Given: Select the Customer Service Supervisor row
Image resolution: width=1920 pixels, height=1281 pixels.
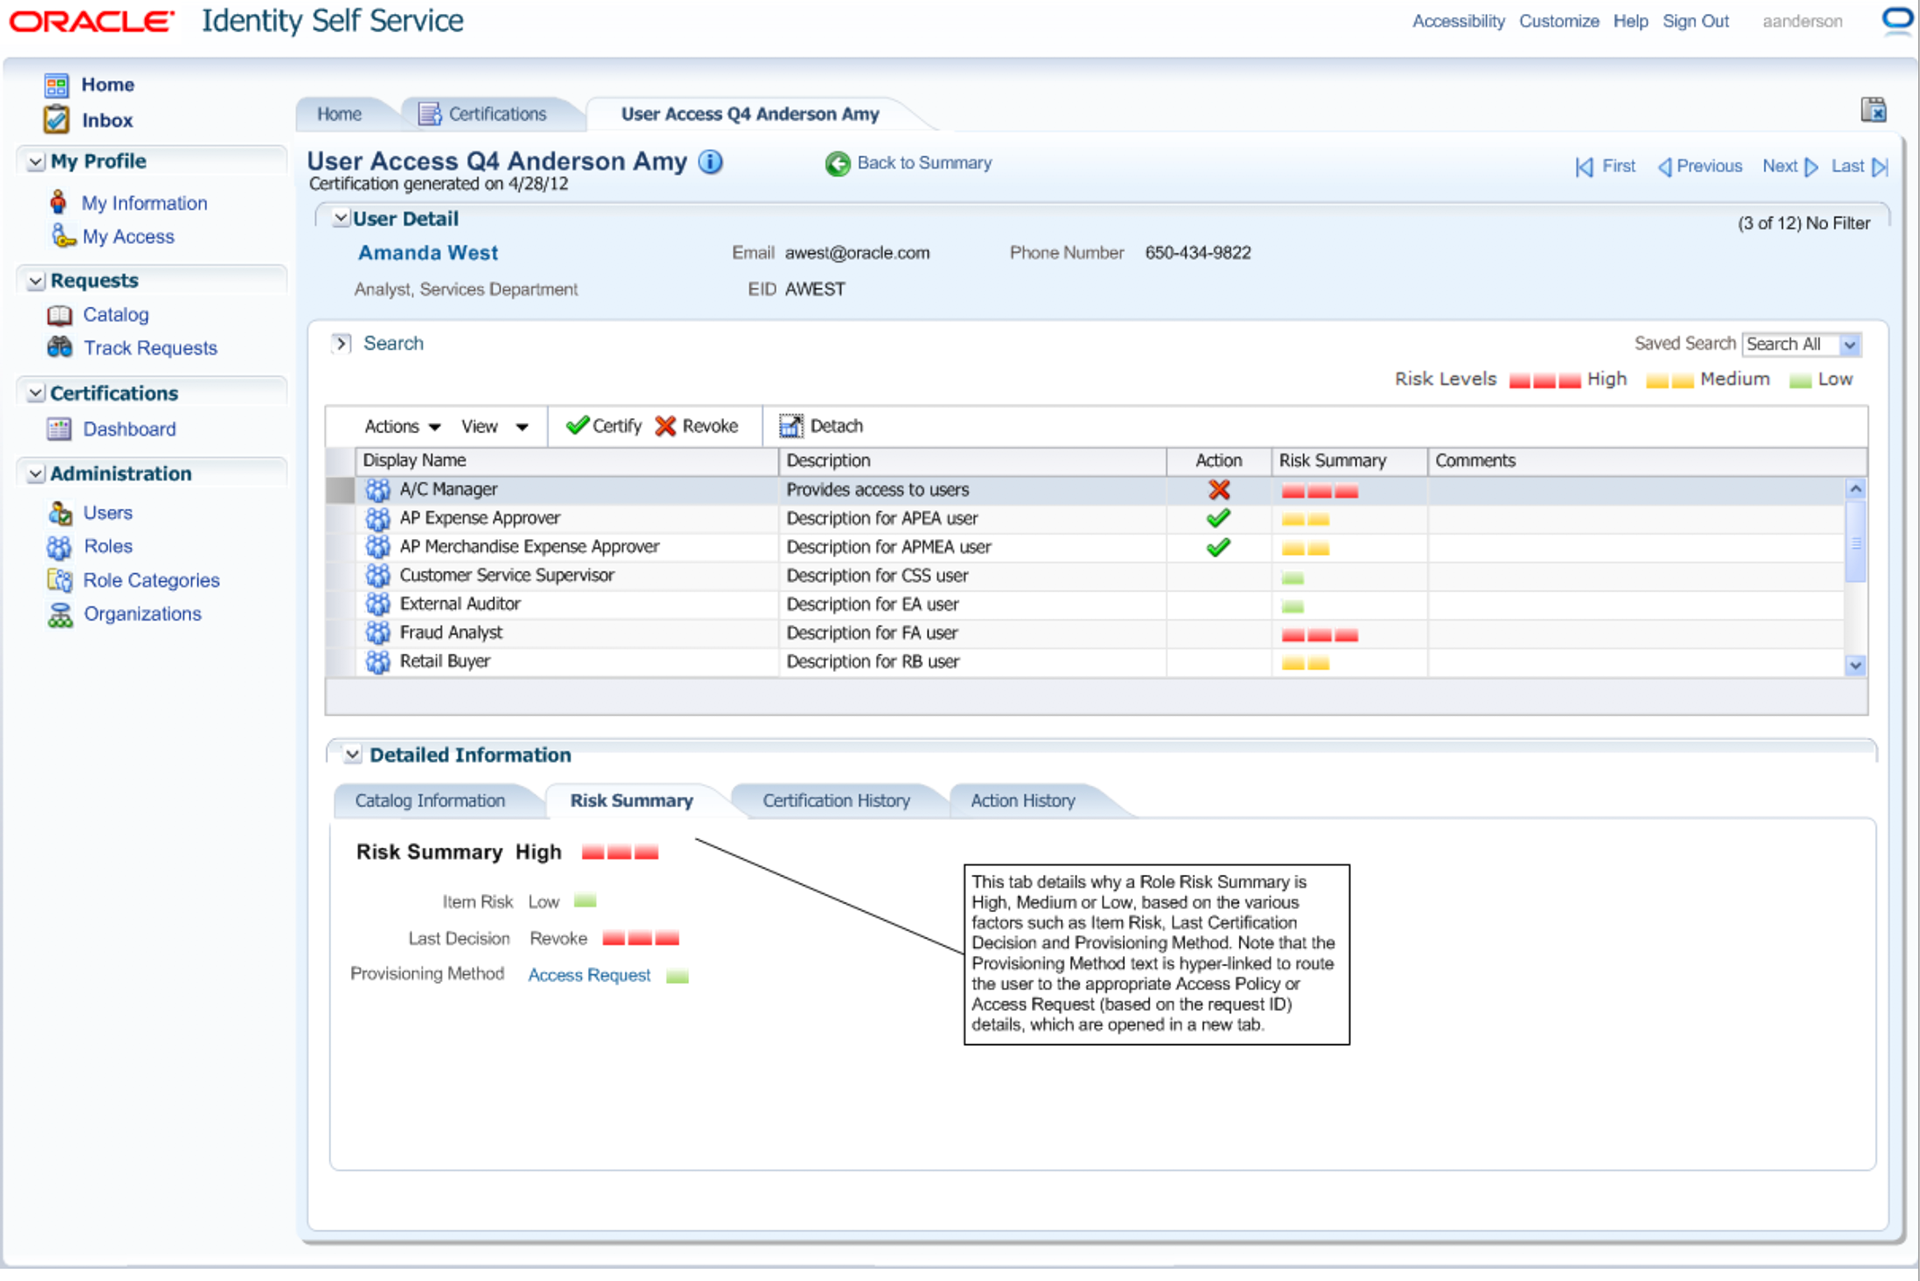Looking at the screenshot, I should (1086, 576).
